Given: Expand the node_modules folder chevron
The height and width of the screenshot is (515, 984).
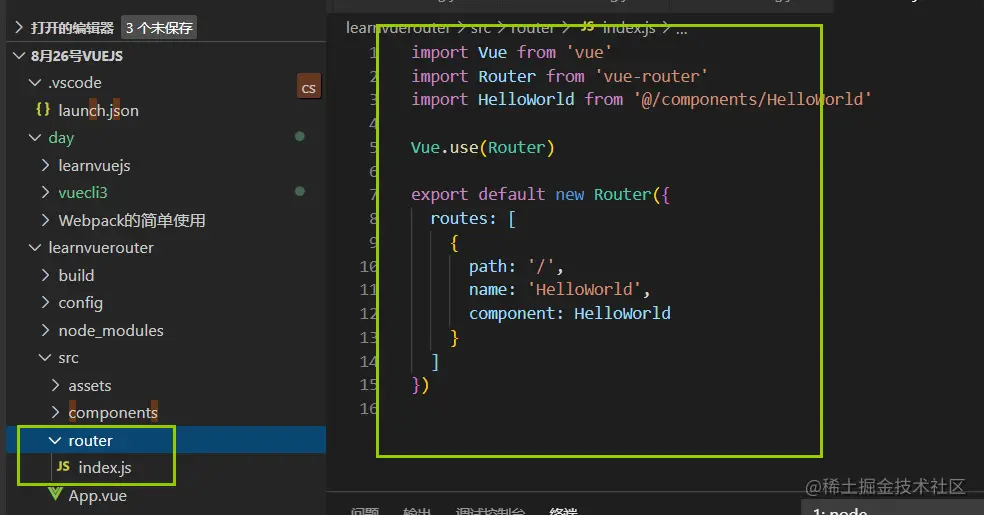Looking at the screenshot, I should [x=45, y=330].
